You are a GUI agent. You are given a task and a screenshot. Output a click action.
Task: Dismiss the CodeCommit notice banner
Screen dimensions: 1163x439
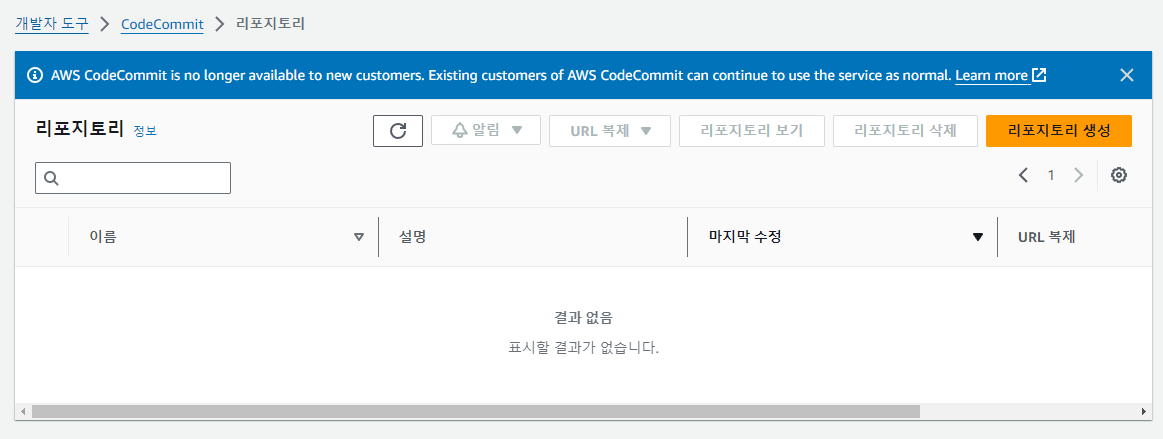pos(1127,75)
